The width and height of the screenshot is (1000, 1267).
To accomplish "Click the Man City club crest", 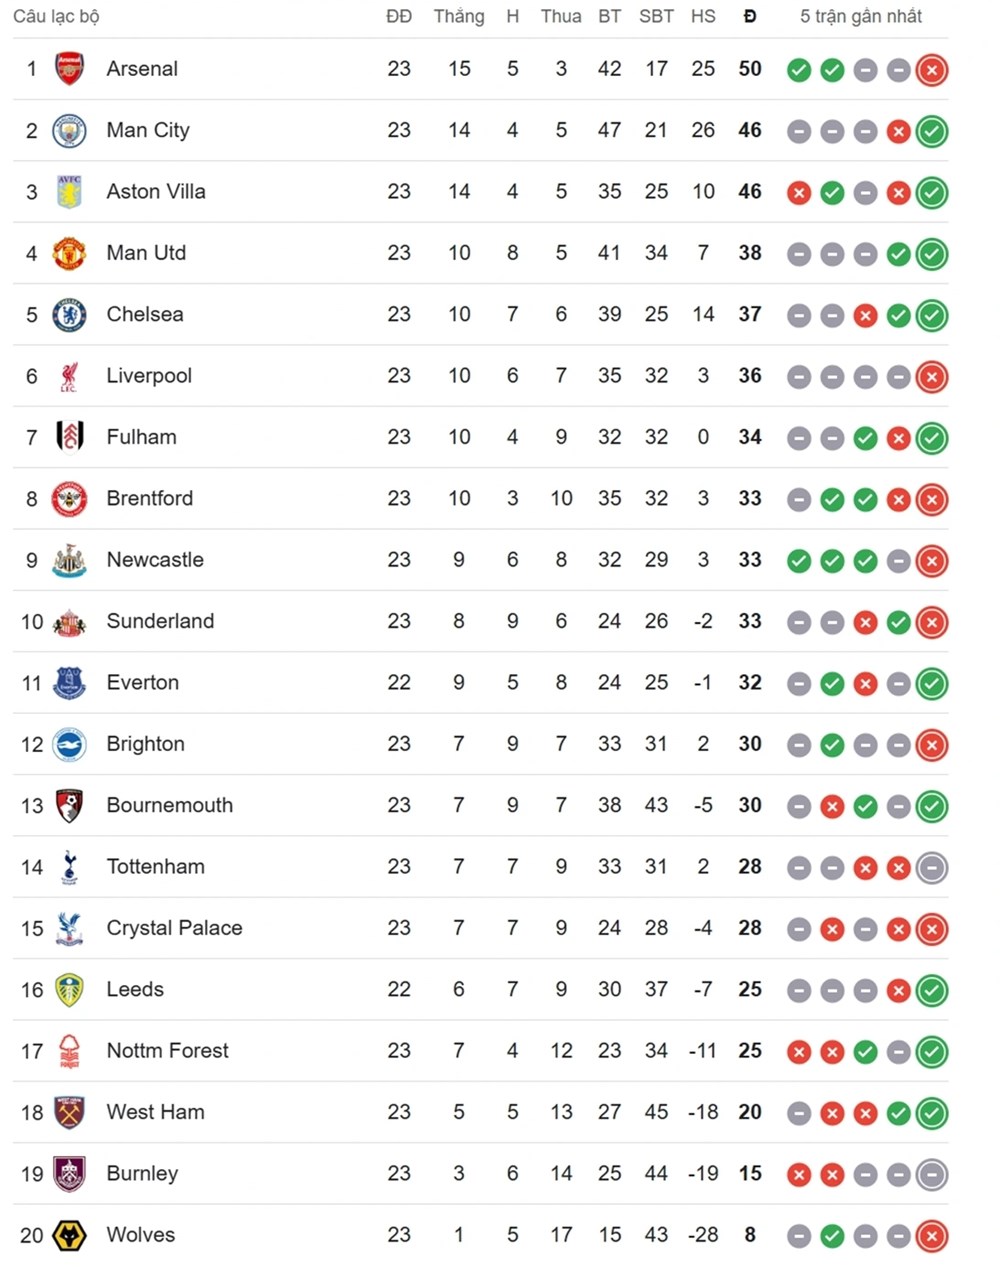I will click(x=69, y=130).
